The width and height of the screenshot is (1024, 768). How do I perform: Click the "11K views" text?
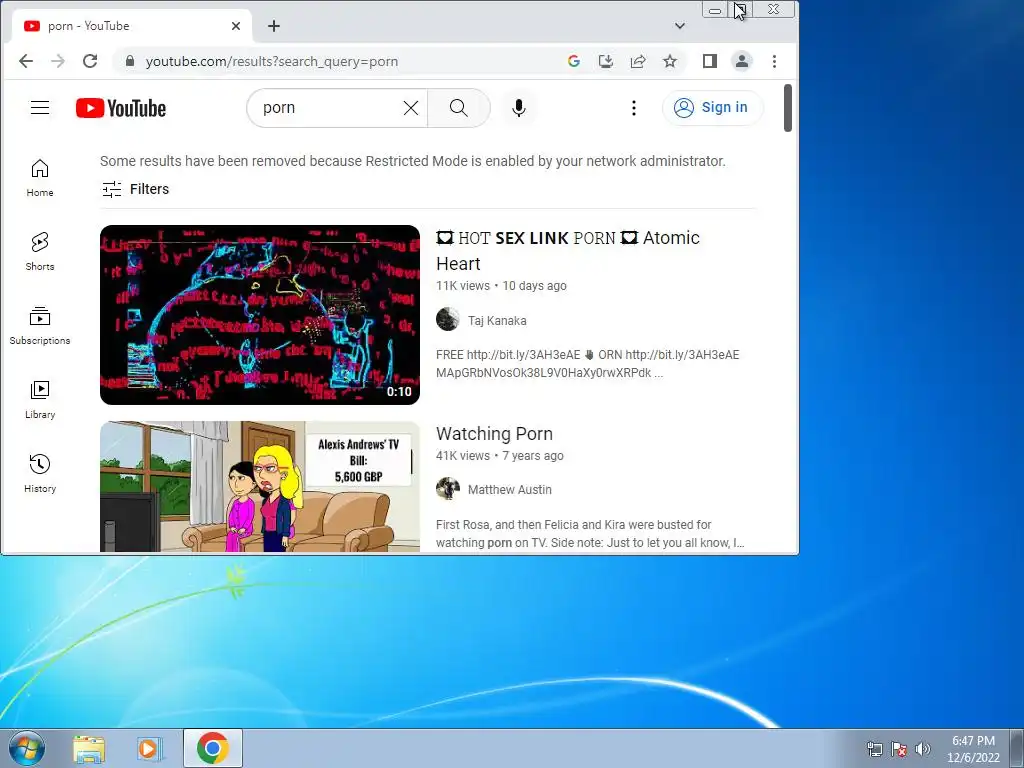[463, 286]
